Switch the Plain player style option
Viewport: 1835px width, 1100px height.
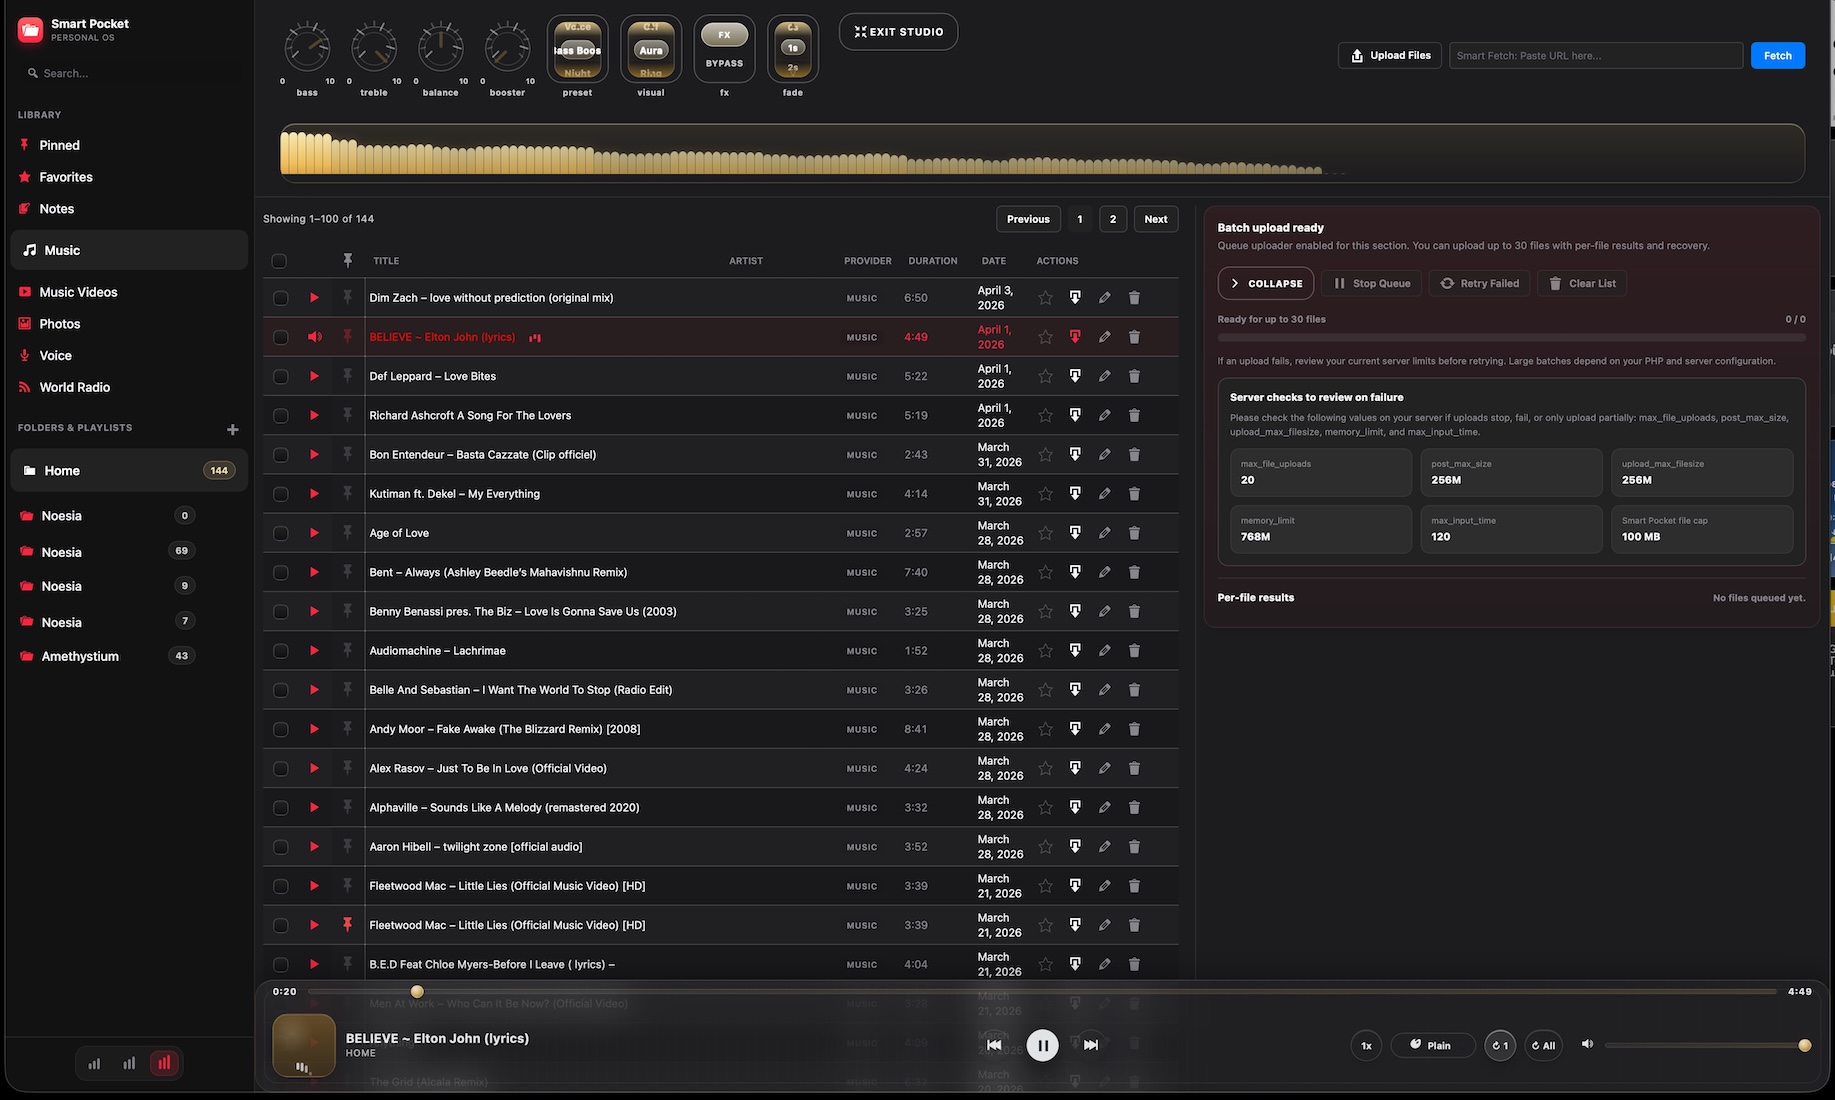click(x=1432, y=1045)
